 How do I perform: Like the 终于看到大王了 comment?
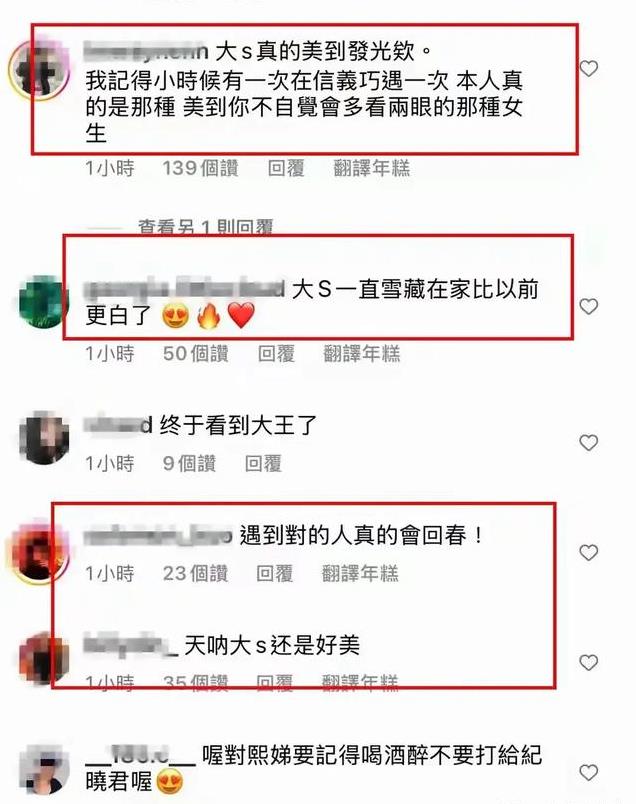click(588, 442)
